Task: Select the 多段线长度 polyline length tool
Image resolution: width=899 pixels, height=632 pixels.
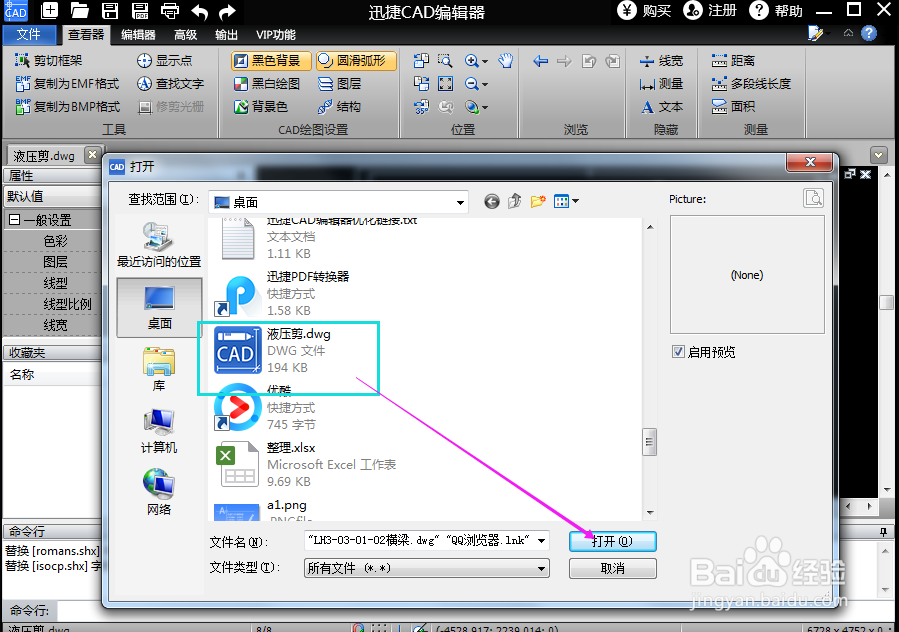Action: tap(751, 84)
